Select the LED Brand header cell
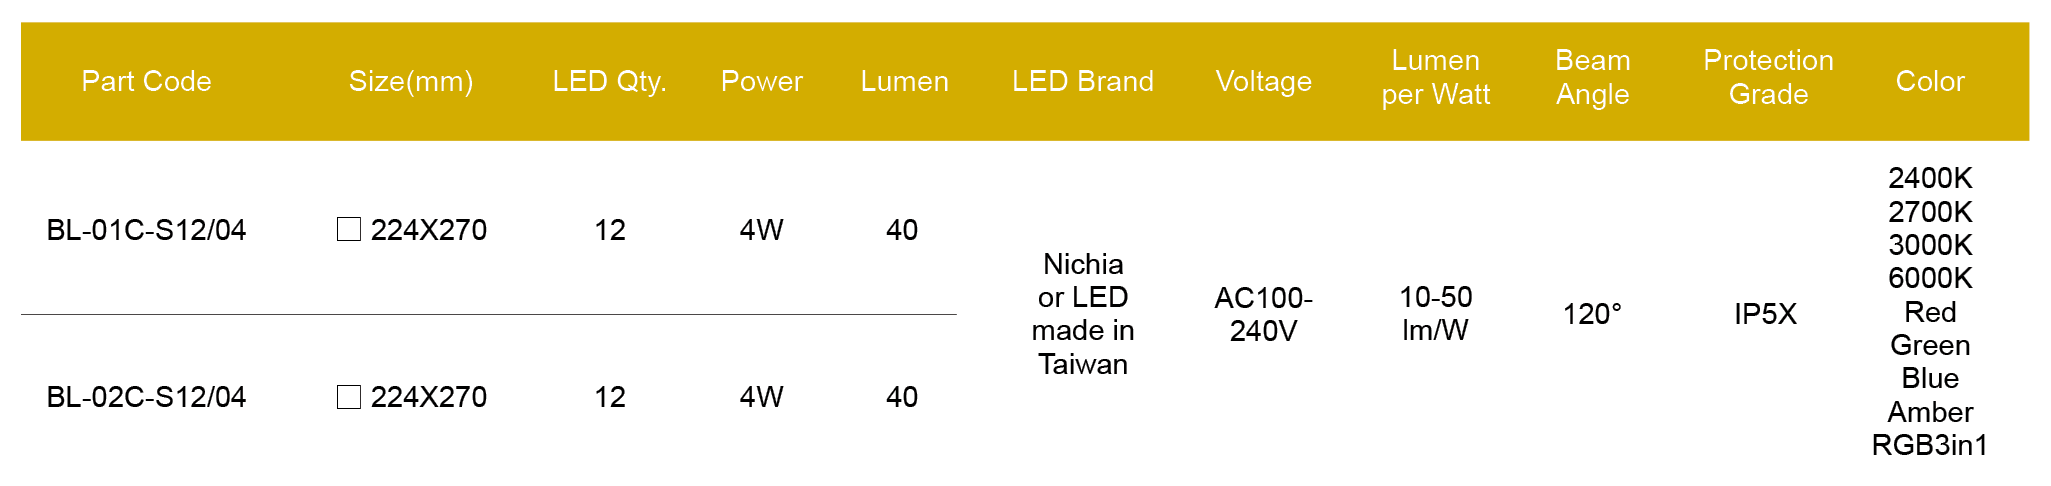The height and width of the screenshot is (486, 2051). tap(1082, 81)
